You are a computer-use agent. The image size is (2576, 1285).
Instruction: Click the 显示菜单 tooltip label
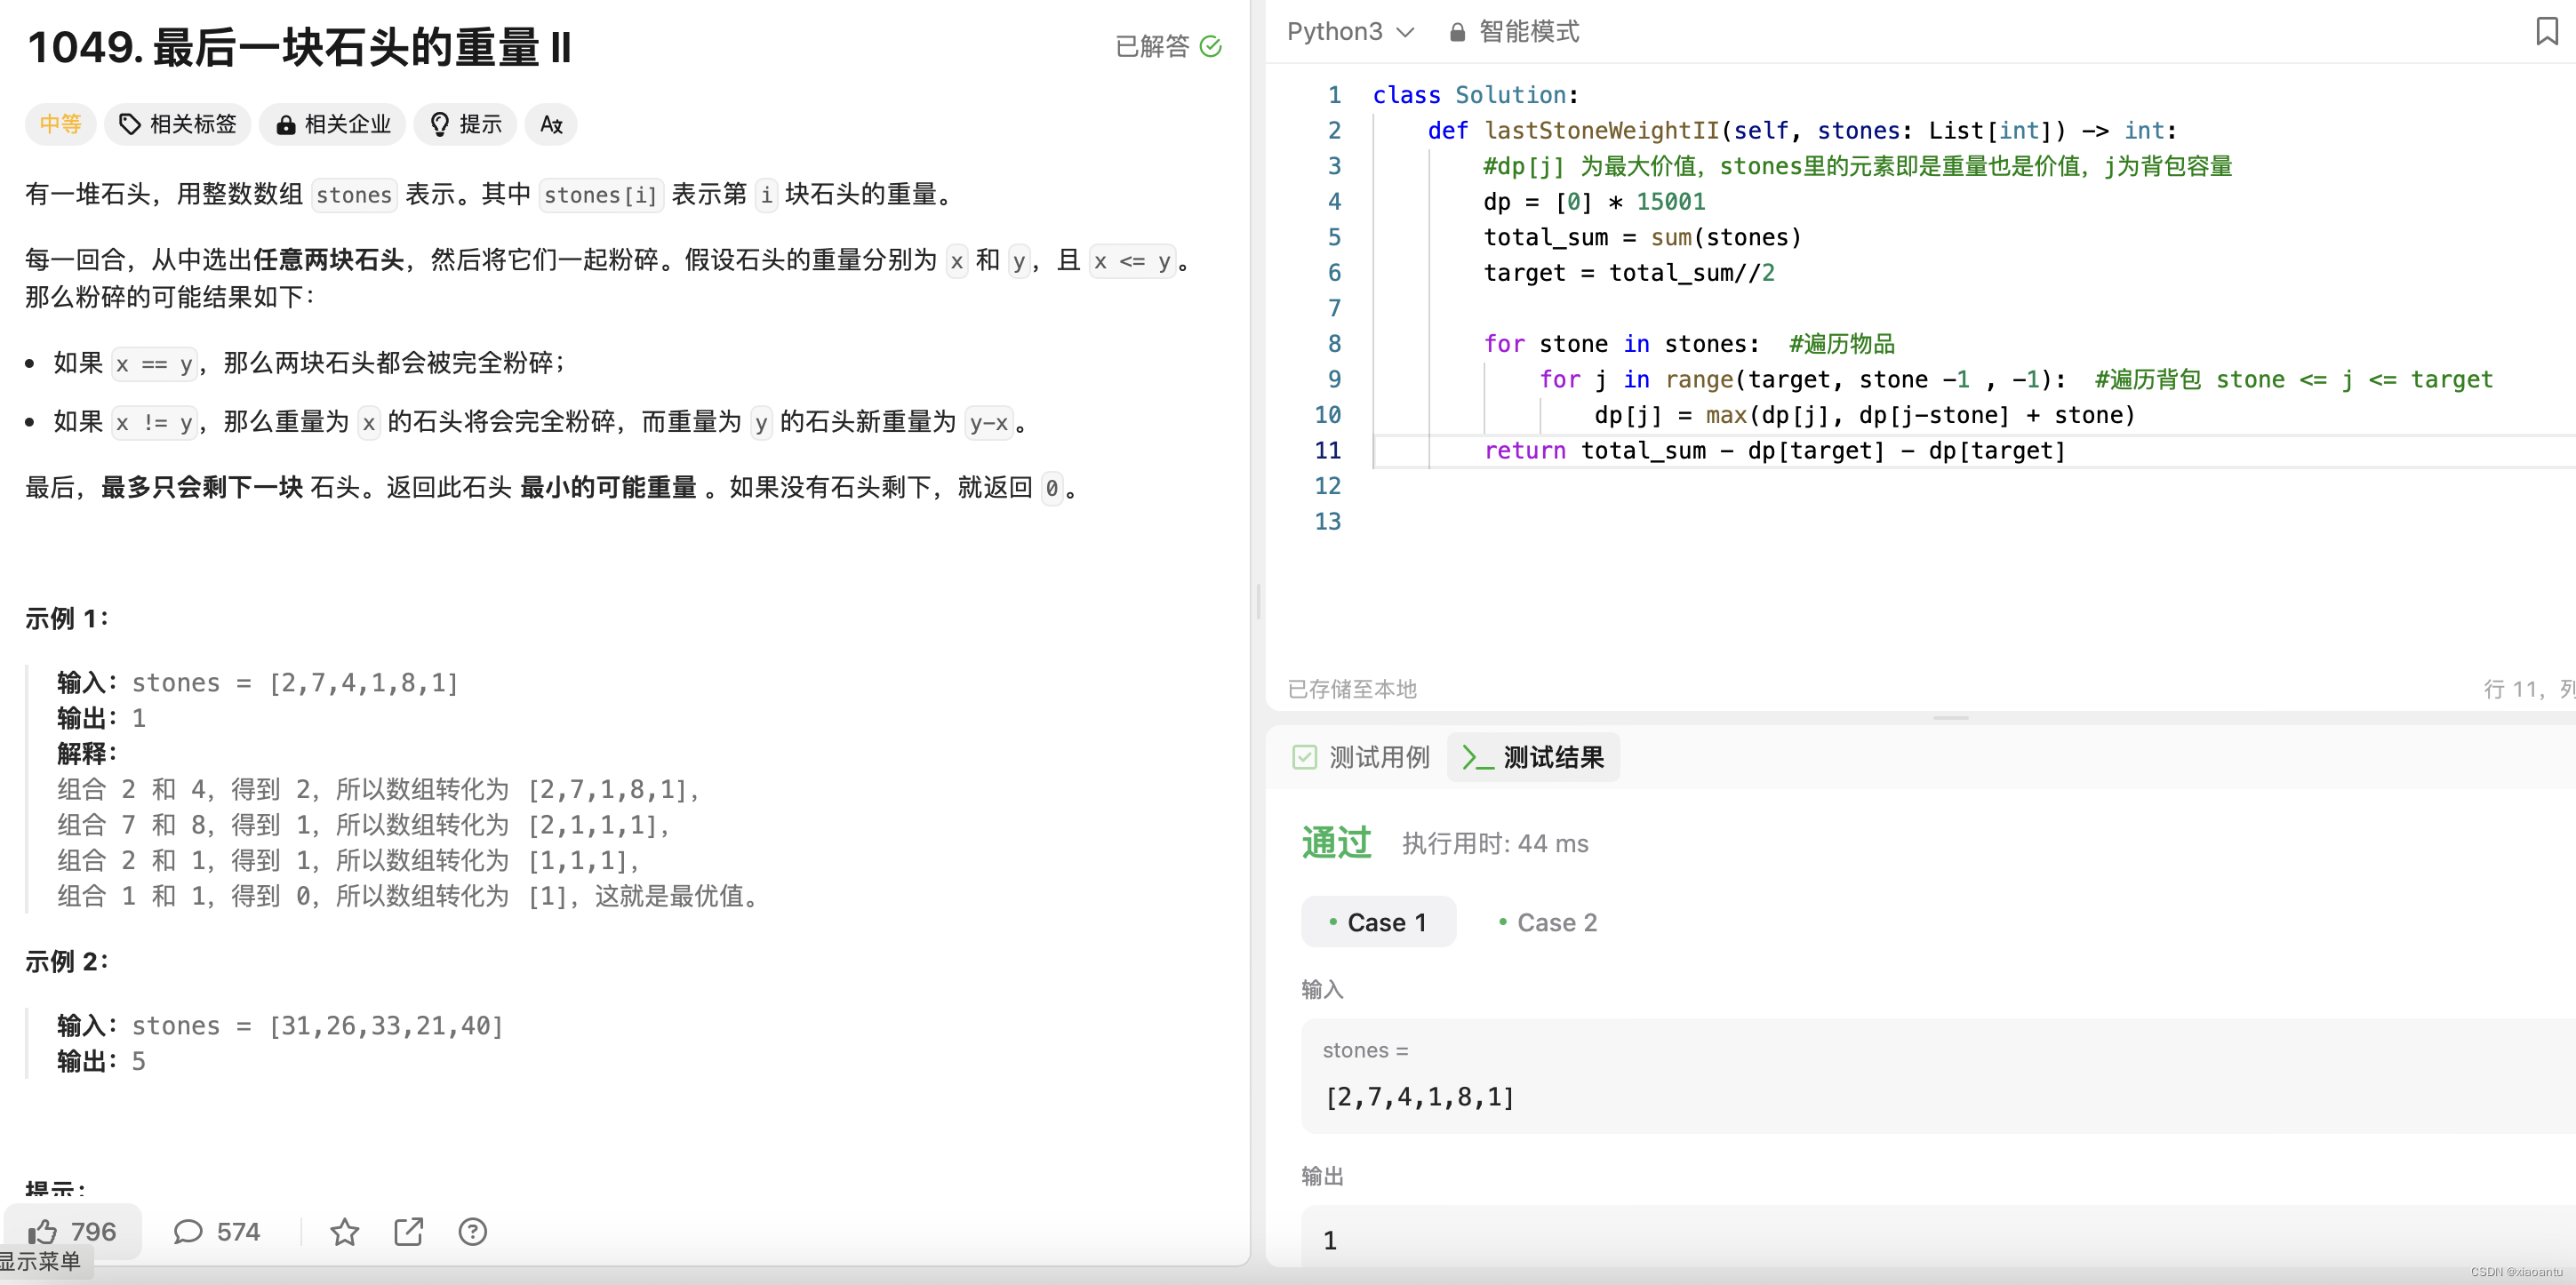[x=41, y=1261]
